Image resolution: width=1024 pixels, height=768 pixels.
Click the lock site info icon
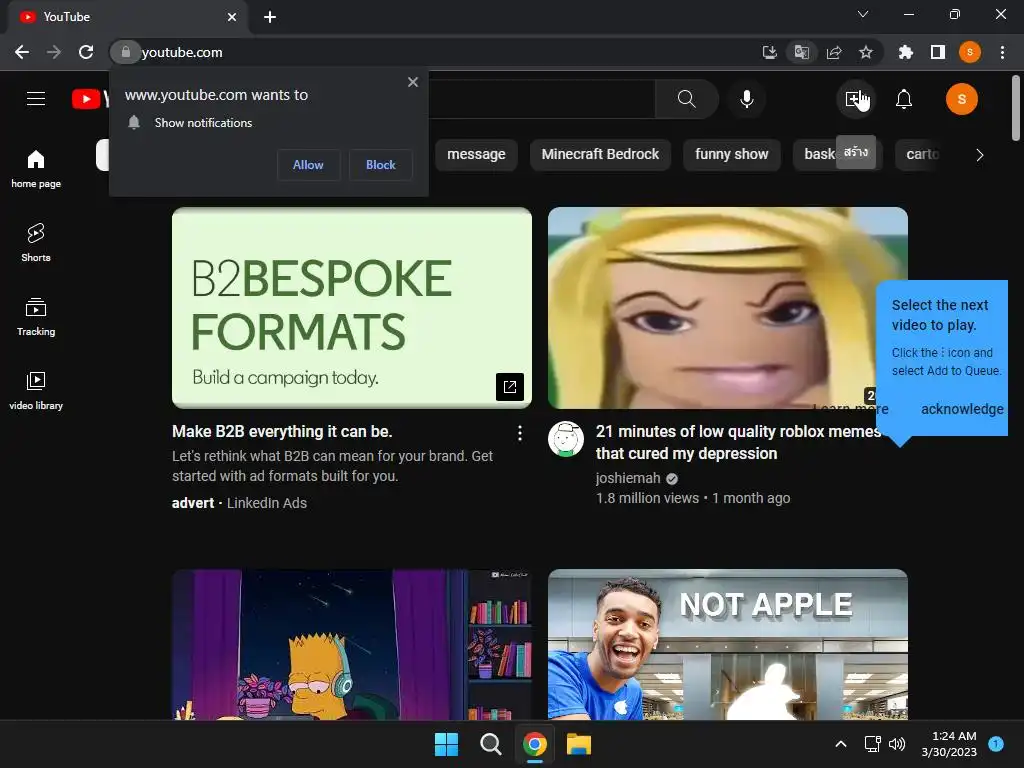point(126,52)
